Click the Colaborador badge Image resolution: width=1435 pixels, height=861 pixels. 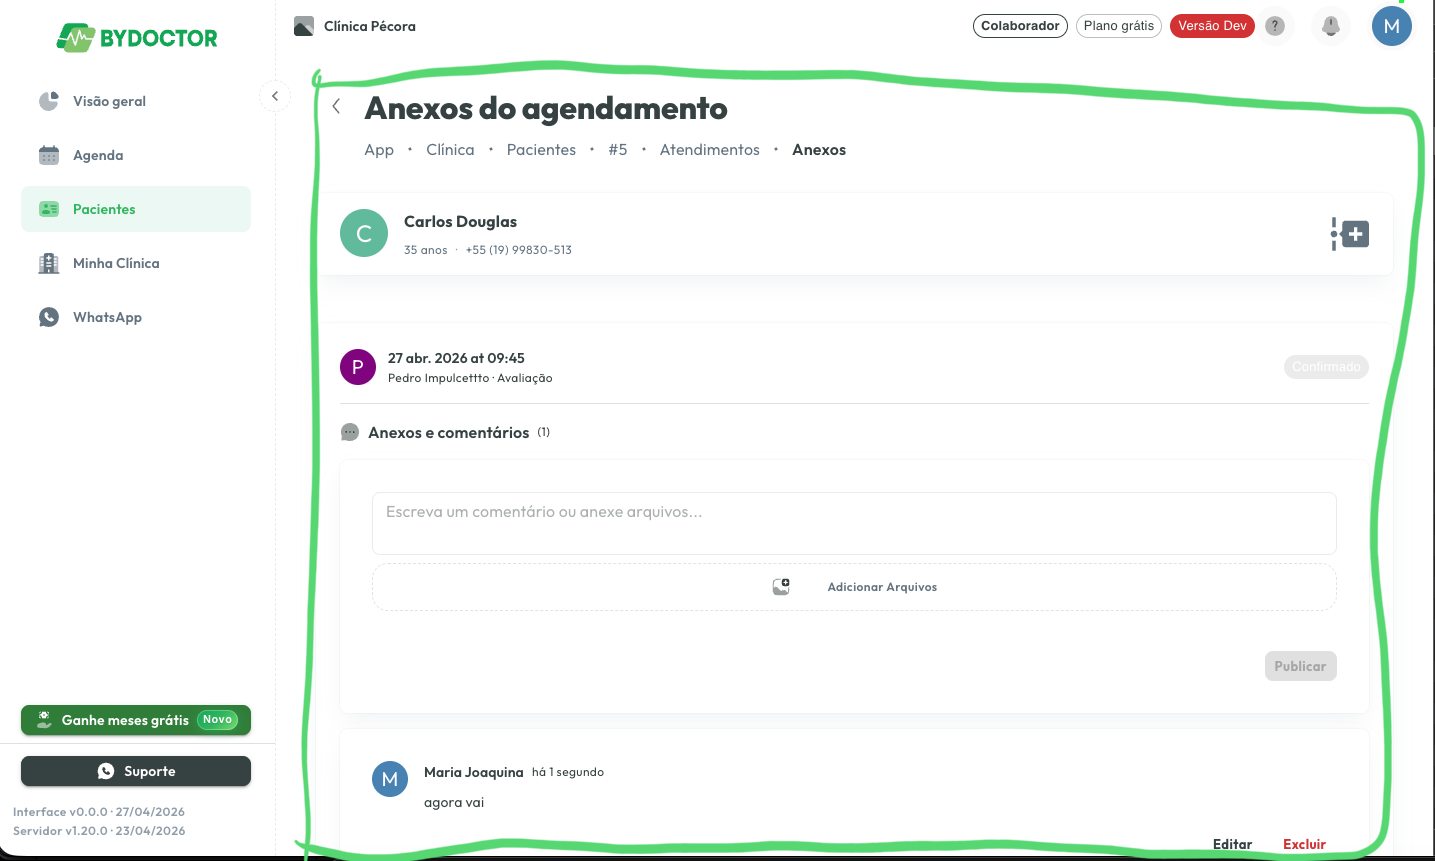pos(1020,26)
